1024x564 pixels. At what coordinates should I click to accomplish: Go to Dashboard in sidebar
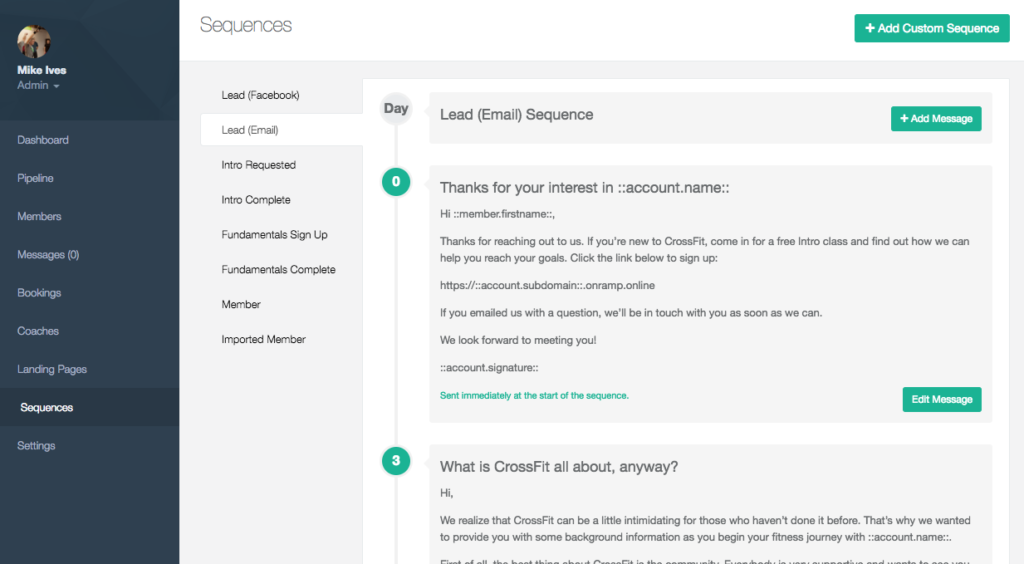point(42,140)
